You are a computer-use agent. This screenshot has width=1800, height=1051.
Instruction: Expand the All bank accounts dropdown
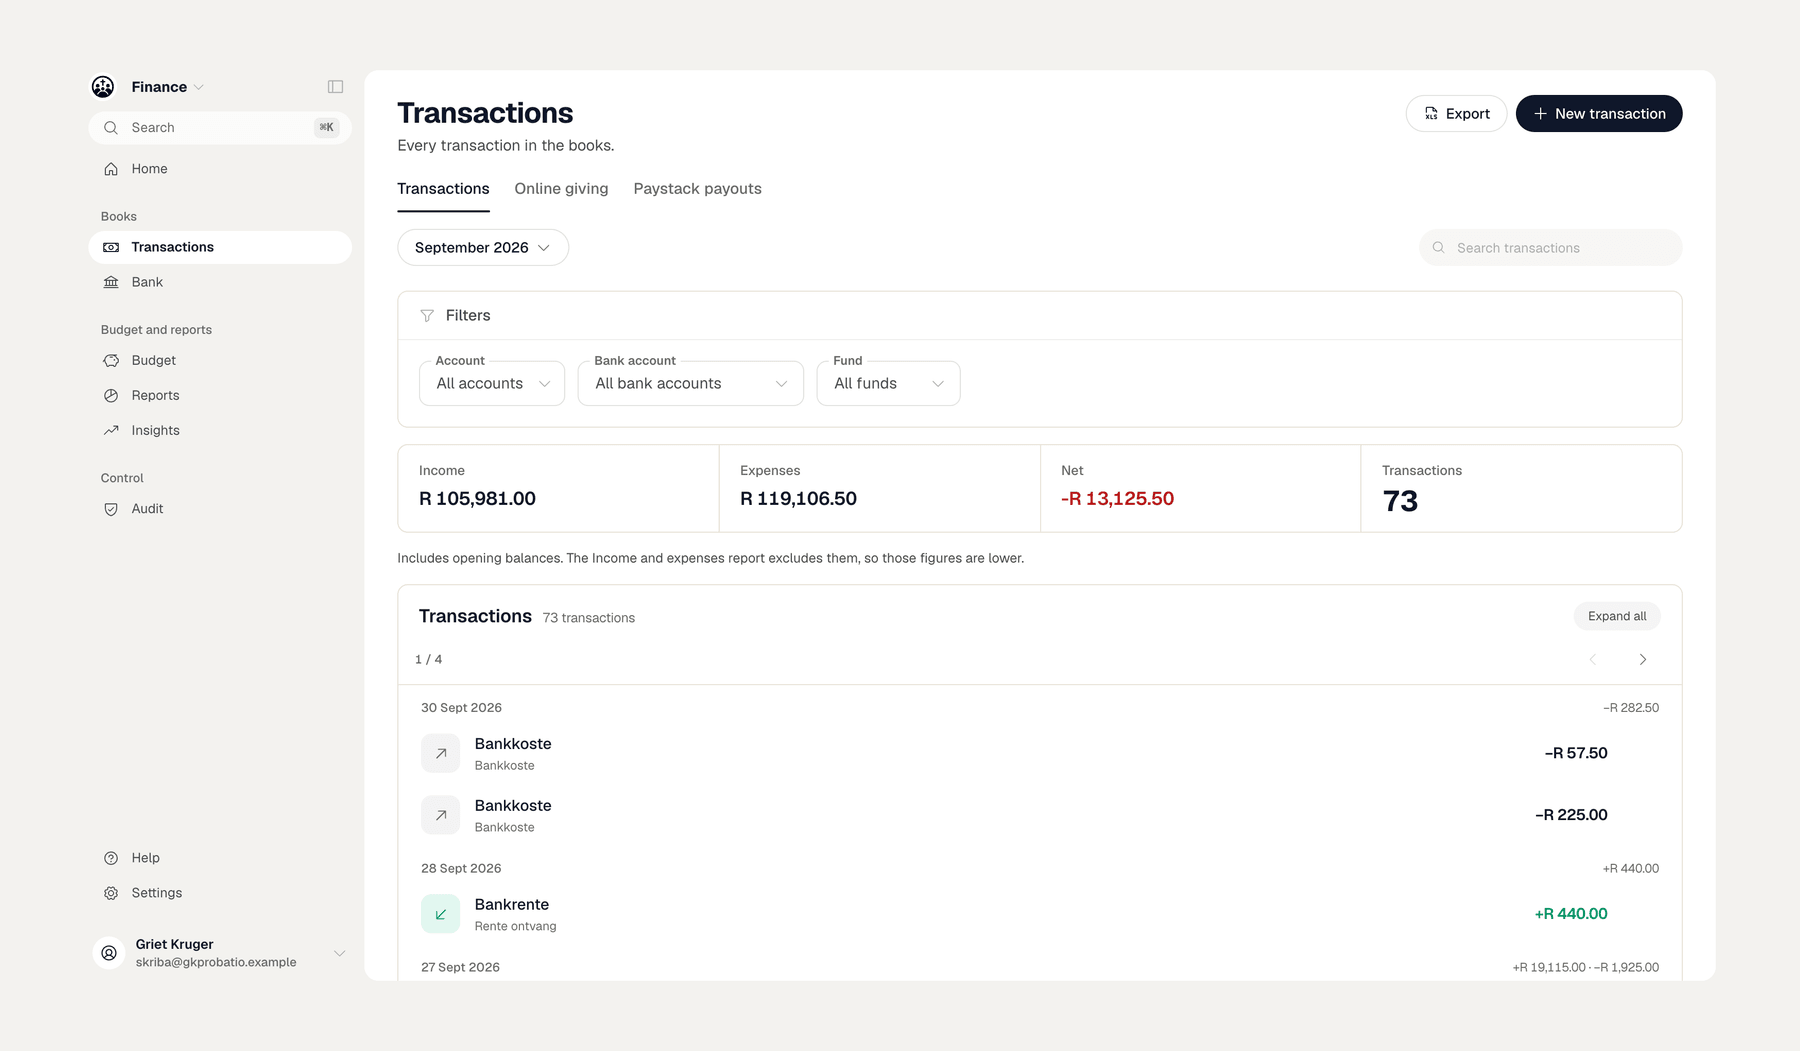click(691, 383)
